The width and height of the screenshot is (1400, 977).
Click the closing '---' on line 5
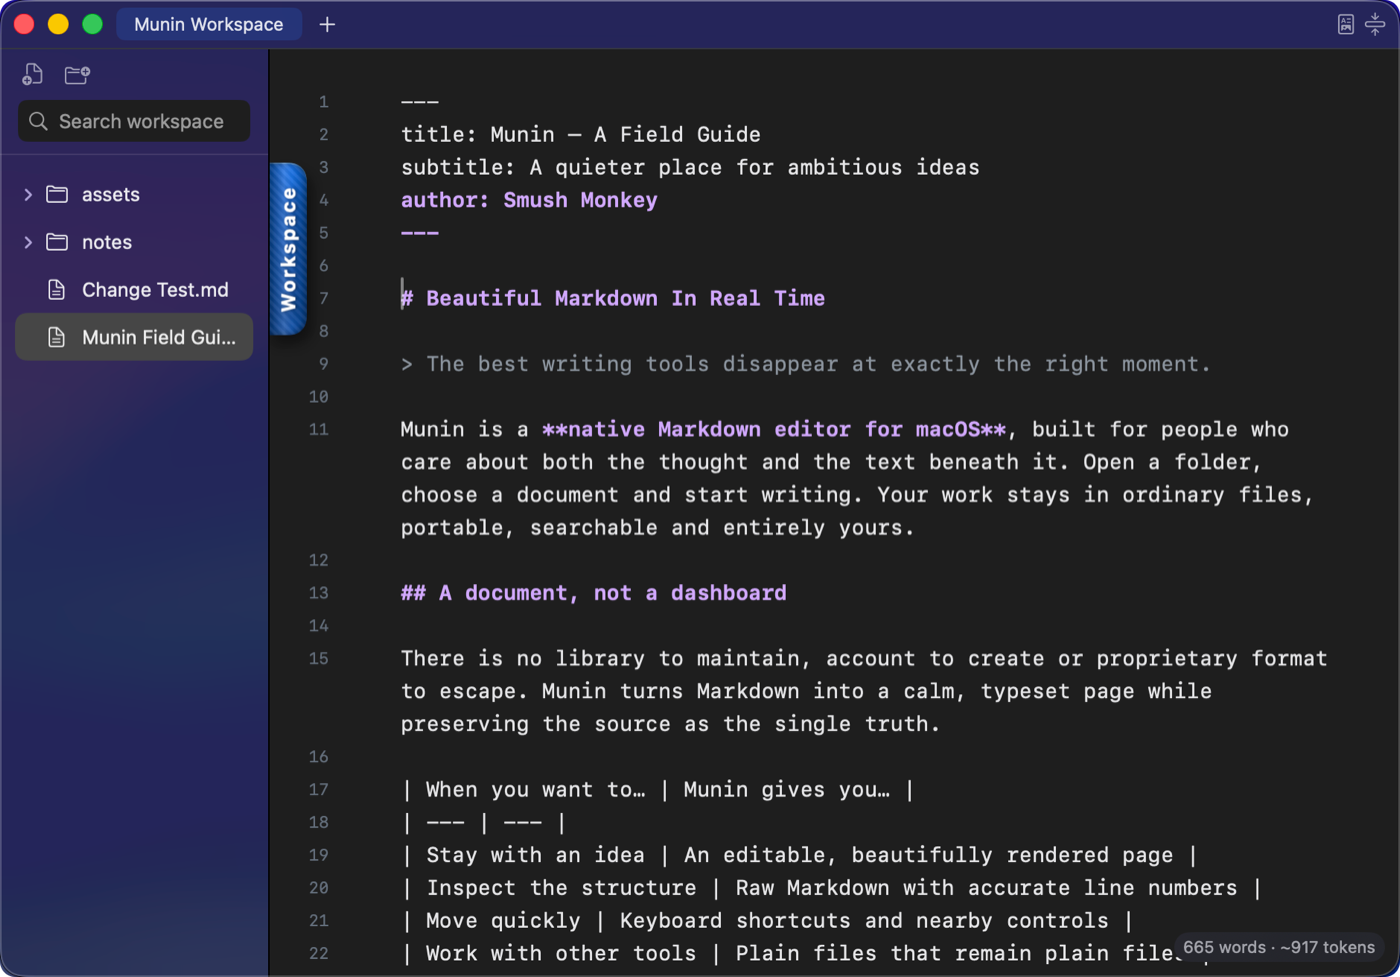(420, 233)
